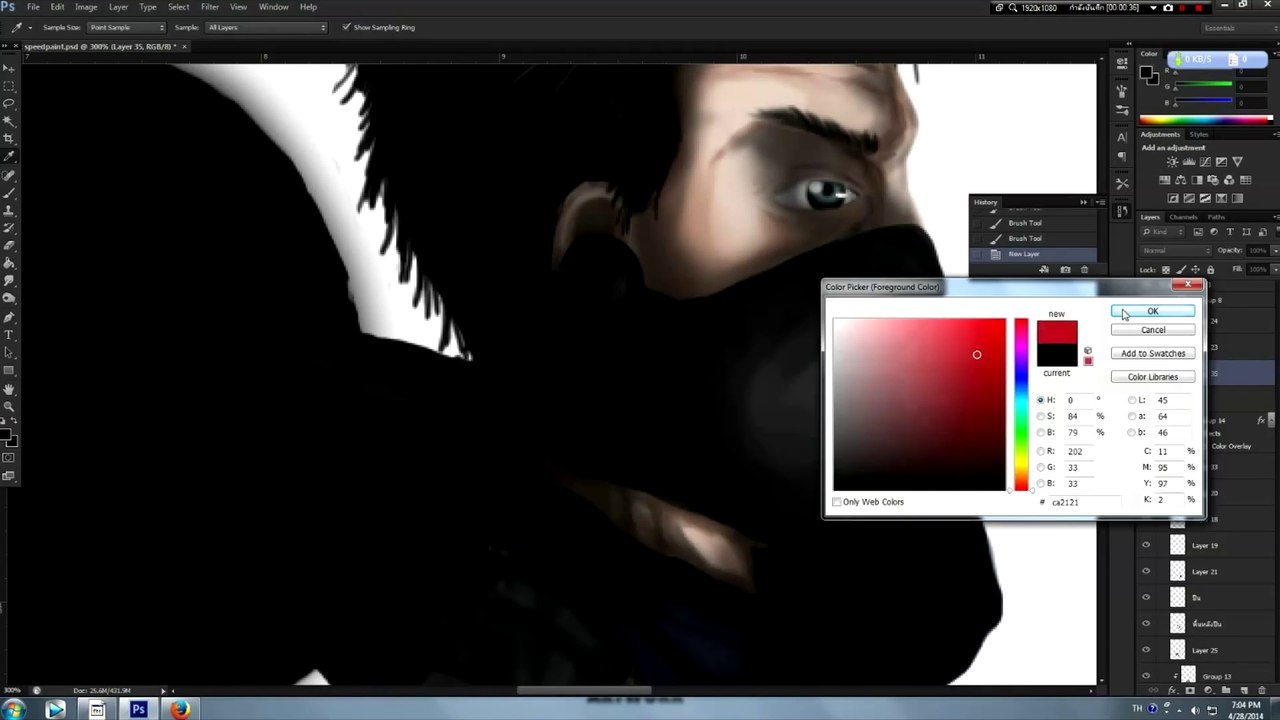Viewport: 1280px width, 720px height.
Task: Select the Type tool
Action: [x=9, y=335]
